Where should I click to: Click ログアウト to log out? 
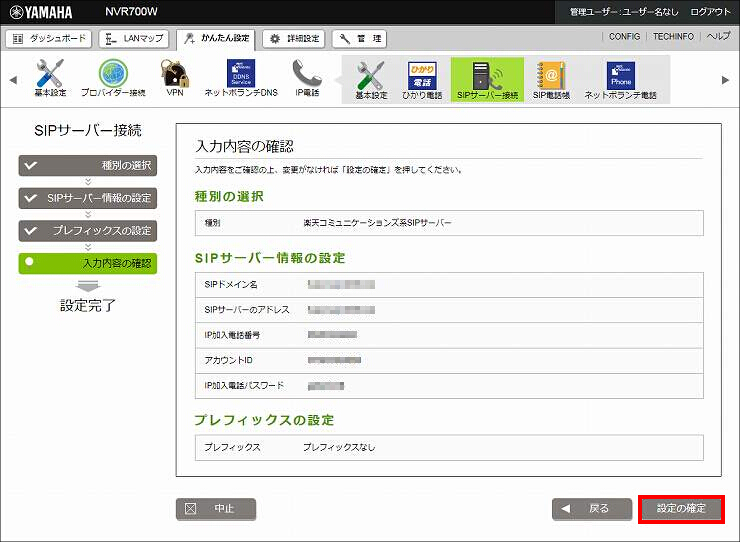[x=710, y=12]
